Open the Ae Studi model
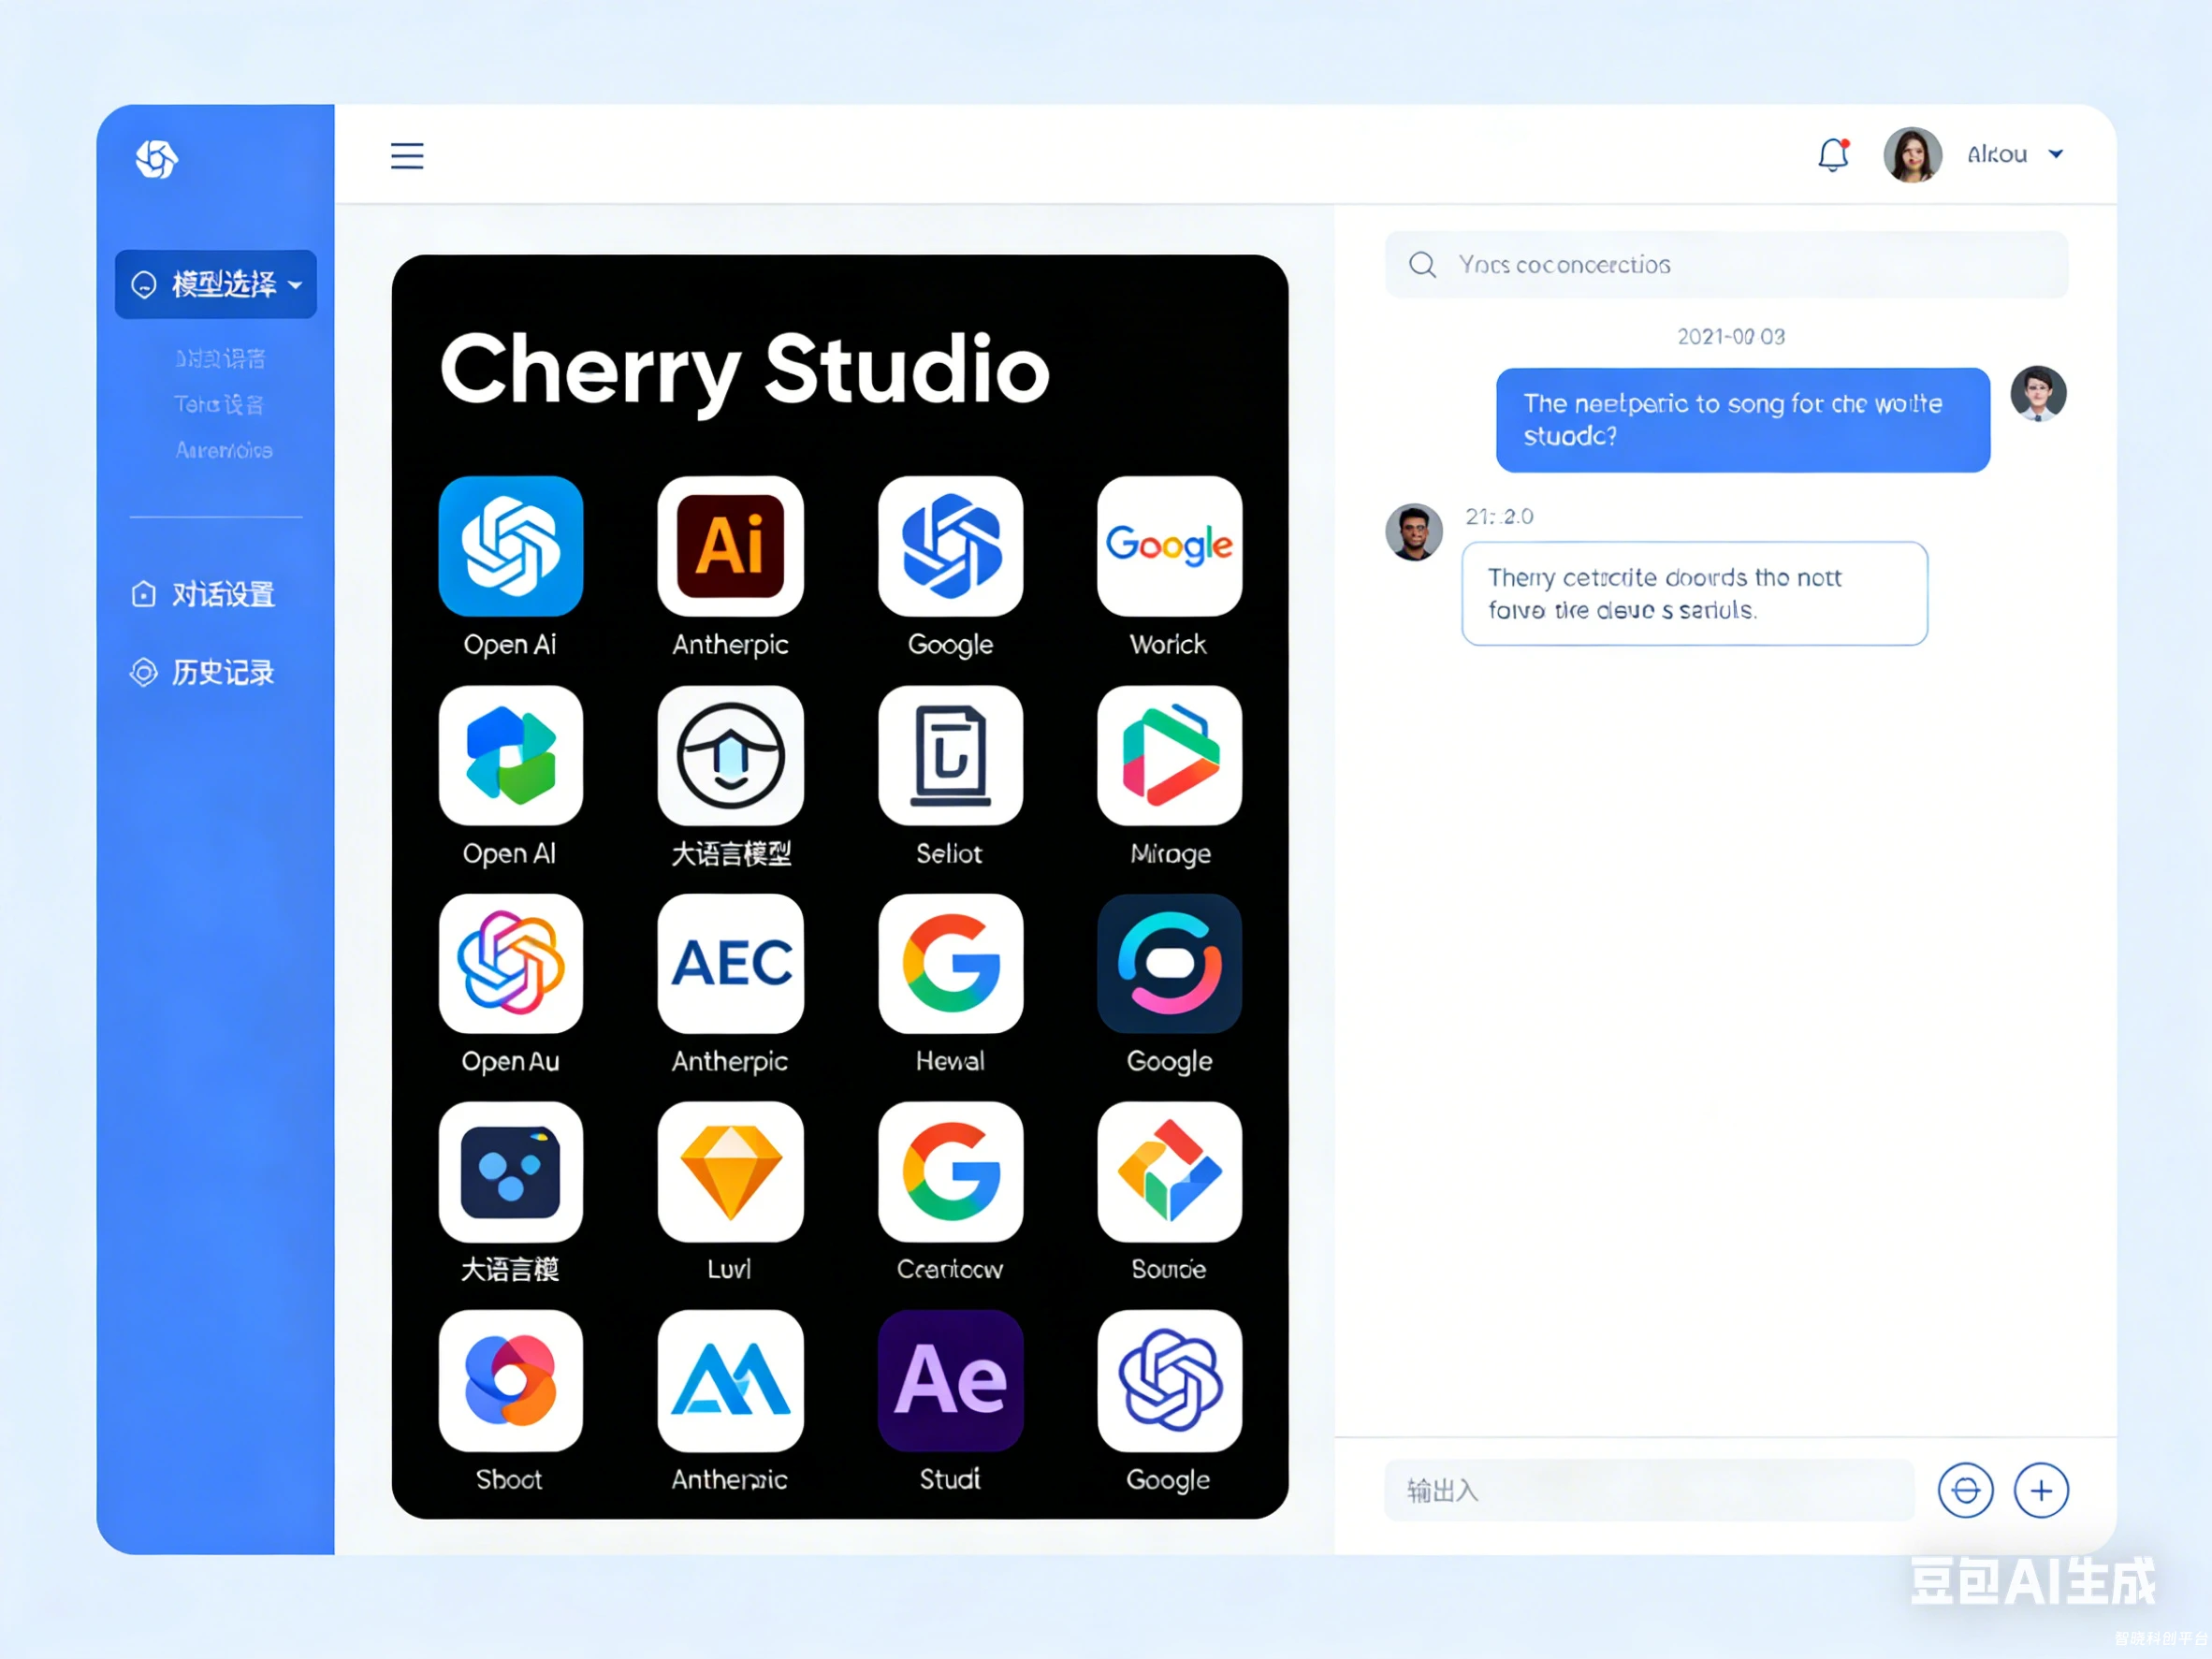 [x=950, y=1381]
